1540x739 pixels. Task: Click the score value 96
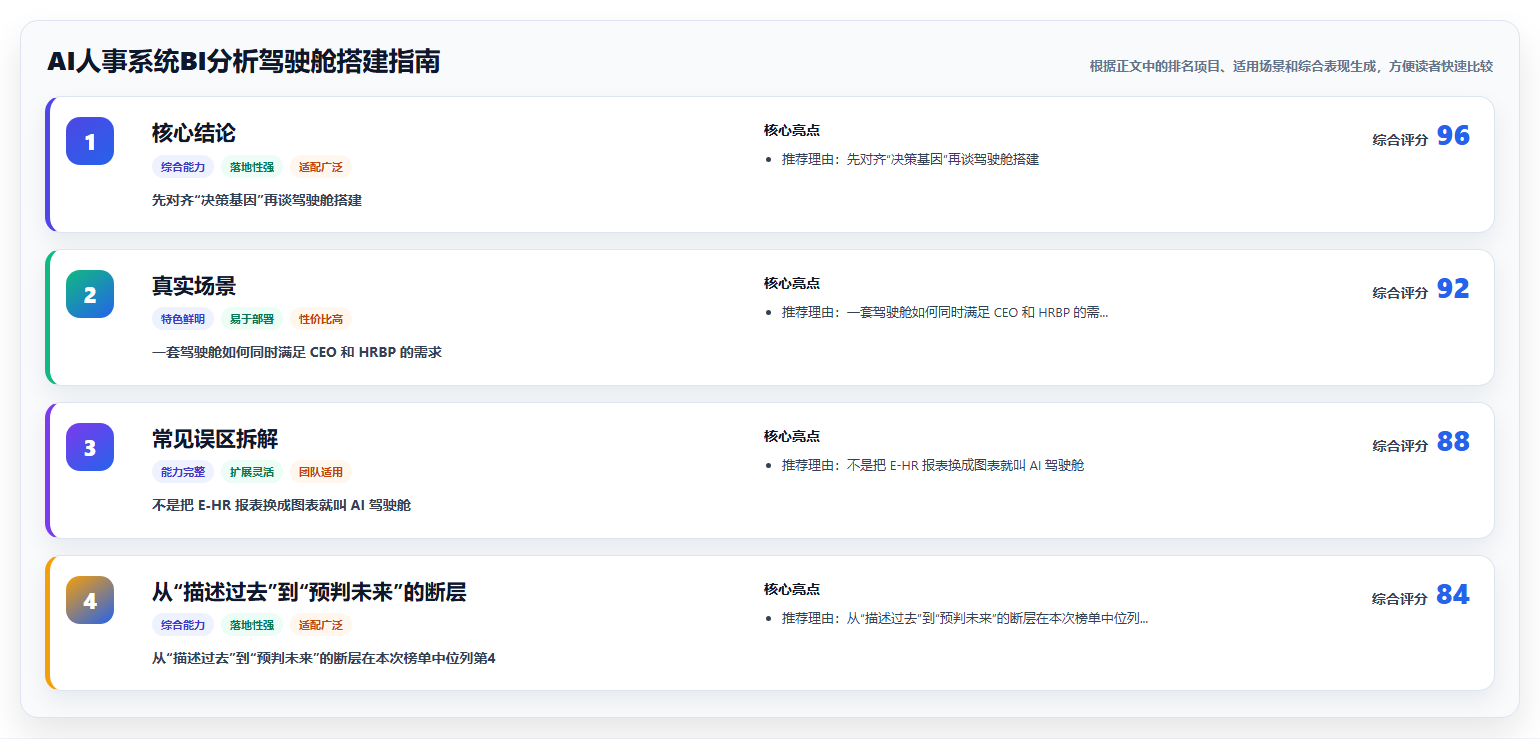click(1453, 136)
